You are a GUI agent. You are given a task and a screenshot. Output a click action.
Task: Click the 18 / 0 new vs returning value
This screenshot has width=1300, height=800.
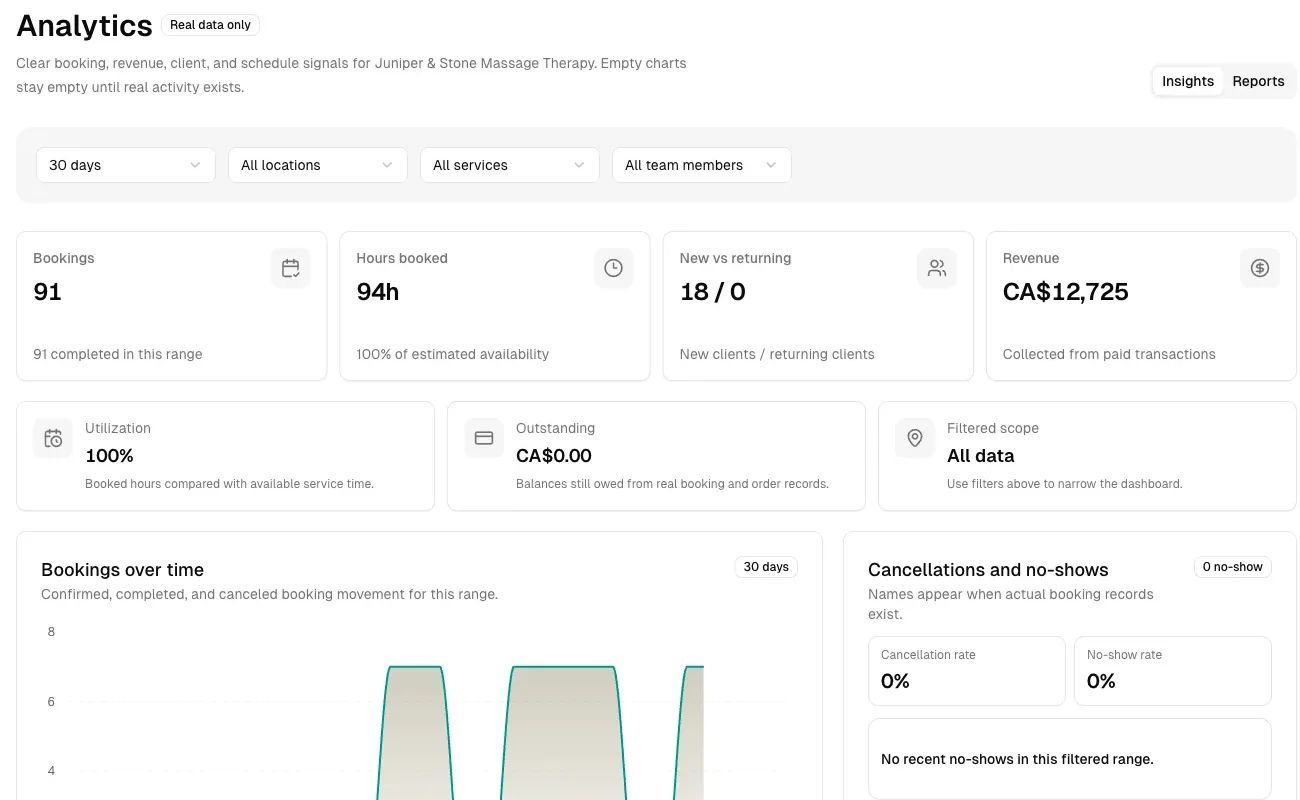[x=712, y=292]
